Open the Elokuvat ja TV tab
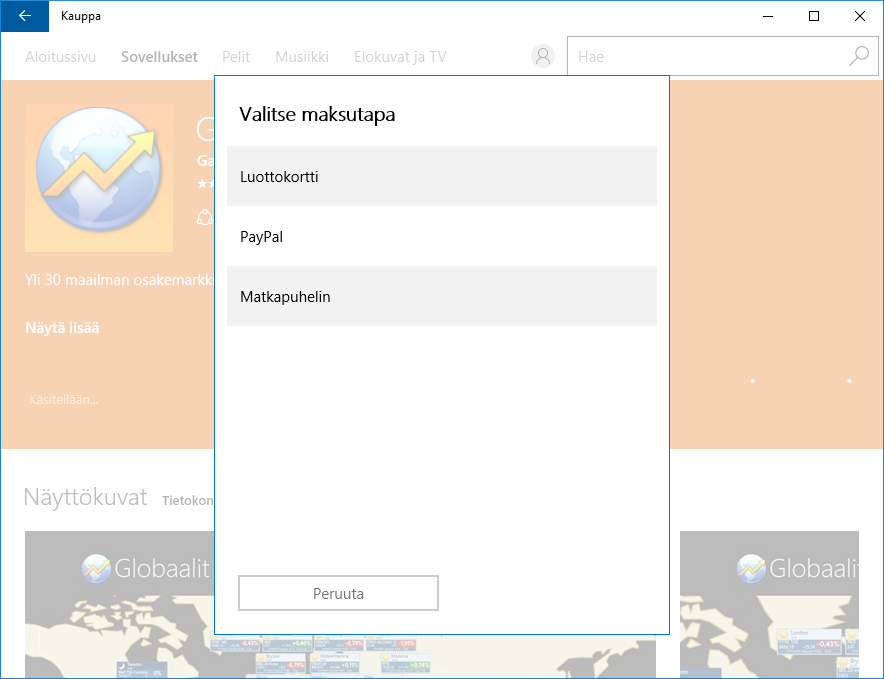Viewport: 884px width, 679px height. (400, 57)
